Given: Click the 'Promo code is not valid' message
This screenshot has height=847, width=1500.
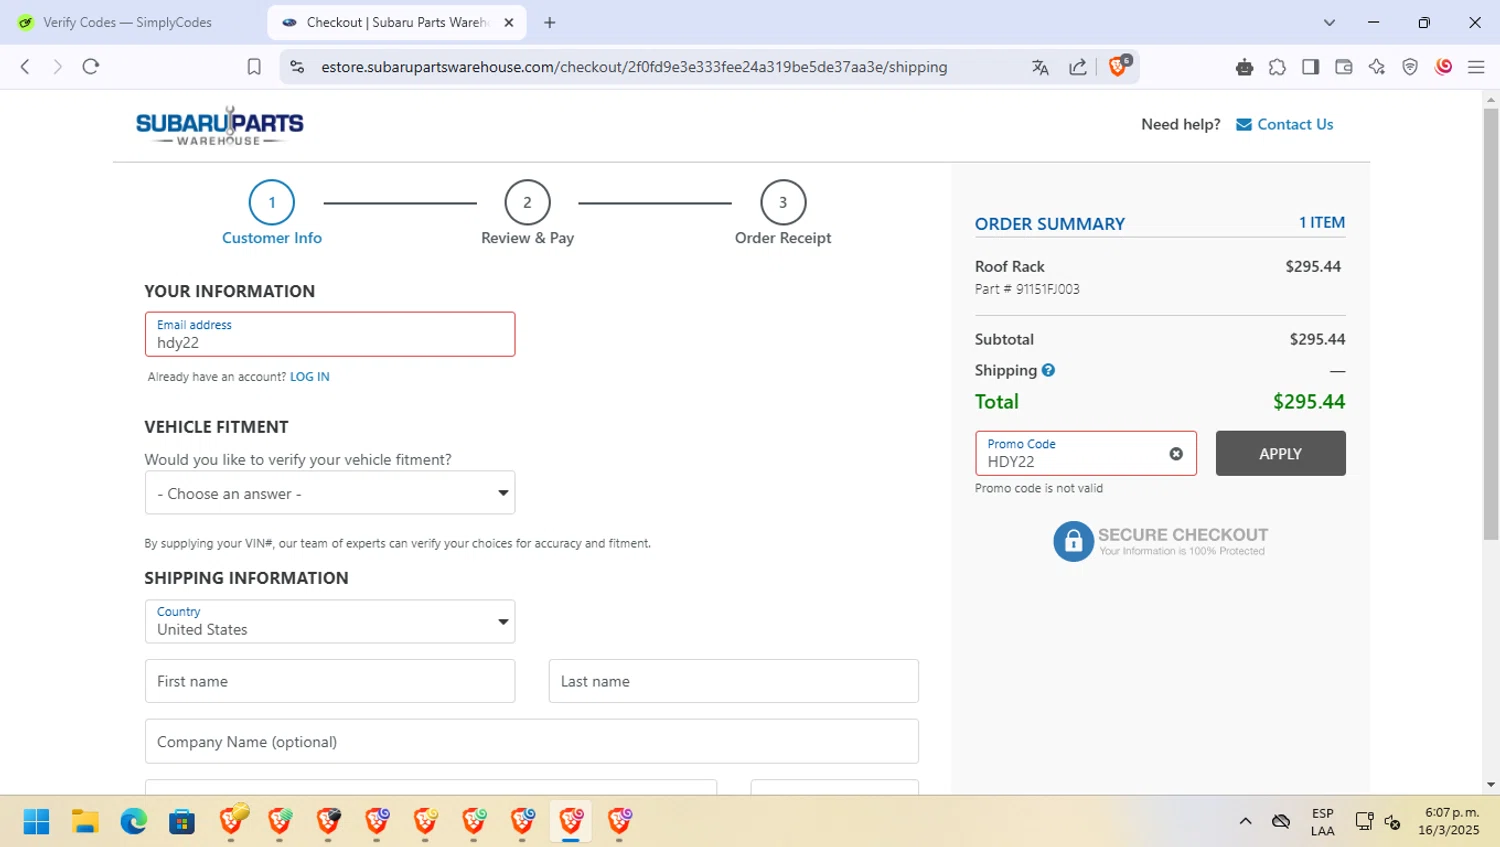Looking at the screenshot, I should click(x=1039, y=488).
